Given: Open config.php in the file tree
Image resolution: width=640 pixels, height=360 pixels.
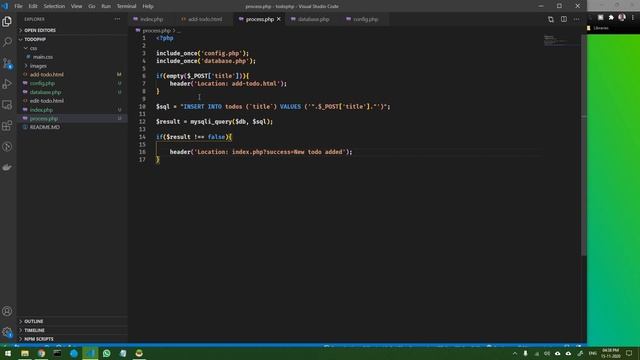Looking at the screenshot, I should pos(42,83).
